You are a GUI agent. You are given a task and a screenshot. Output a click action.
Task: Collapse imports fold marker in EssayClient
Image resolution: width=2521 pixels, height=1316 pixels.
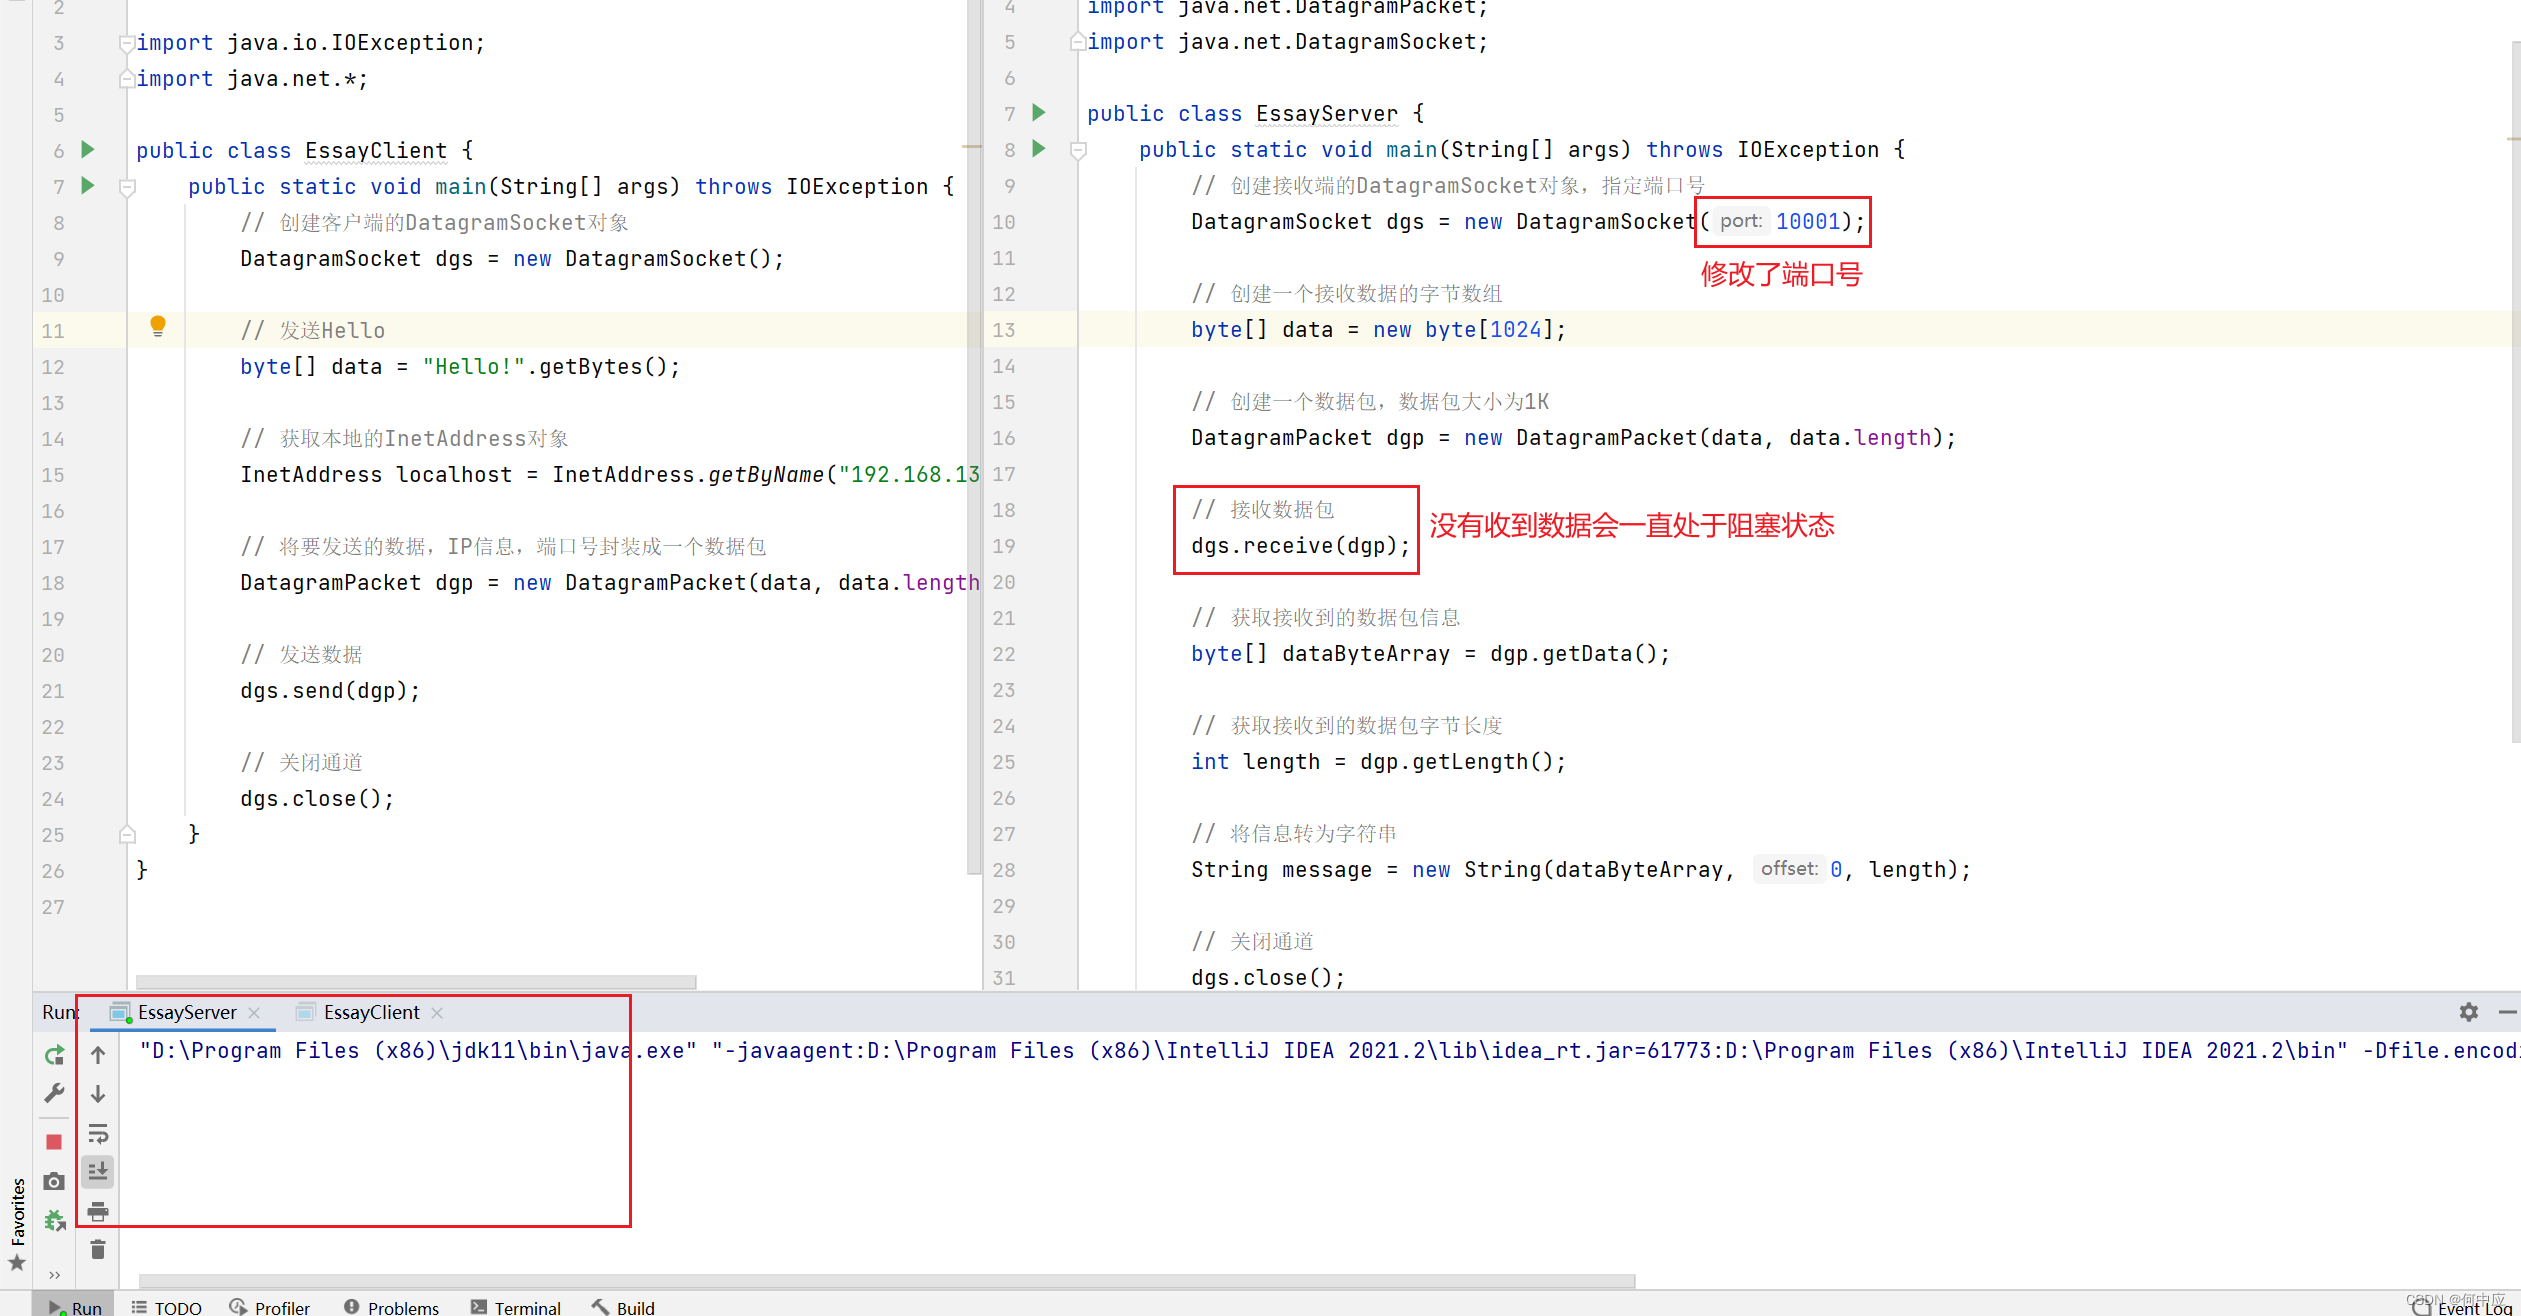[x=127, y=42]
